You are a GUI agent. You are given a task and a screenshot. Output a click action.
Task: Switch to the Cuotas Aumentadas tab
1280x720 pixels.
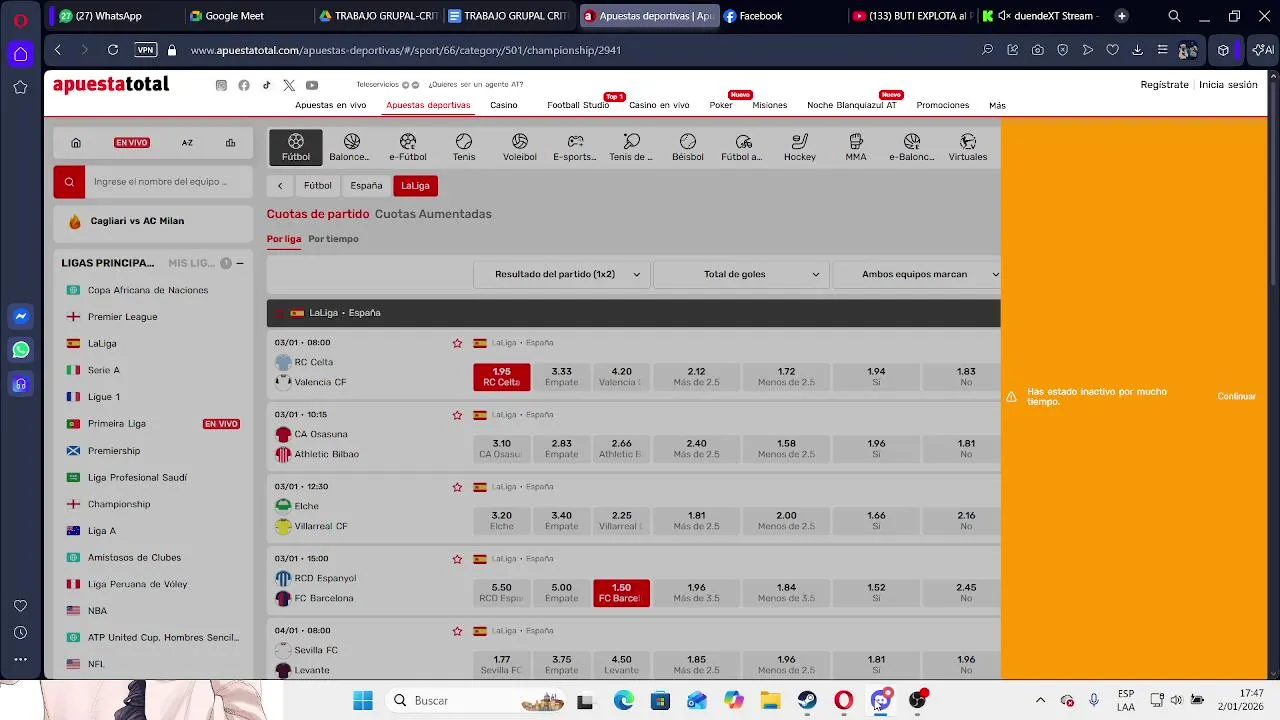click(x=433, y=214)
